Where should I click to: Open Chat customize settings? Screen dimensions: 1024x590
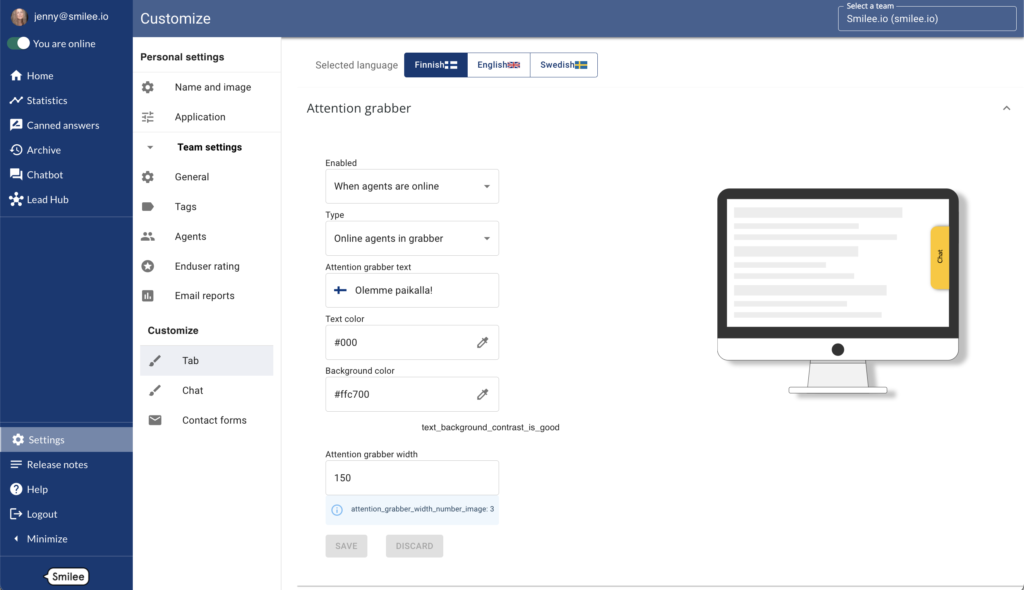tap(192, 391)
